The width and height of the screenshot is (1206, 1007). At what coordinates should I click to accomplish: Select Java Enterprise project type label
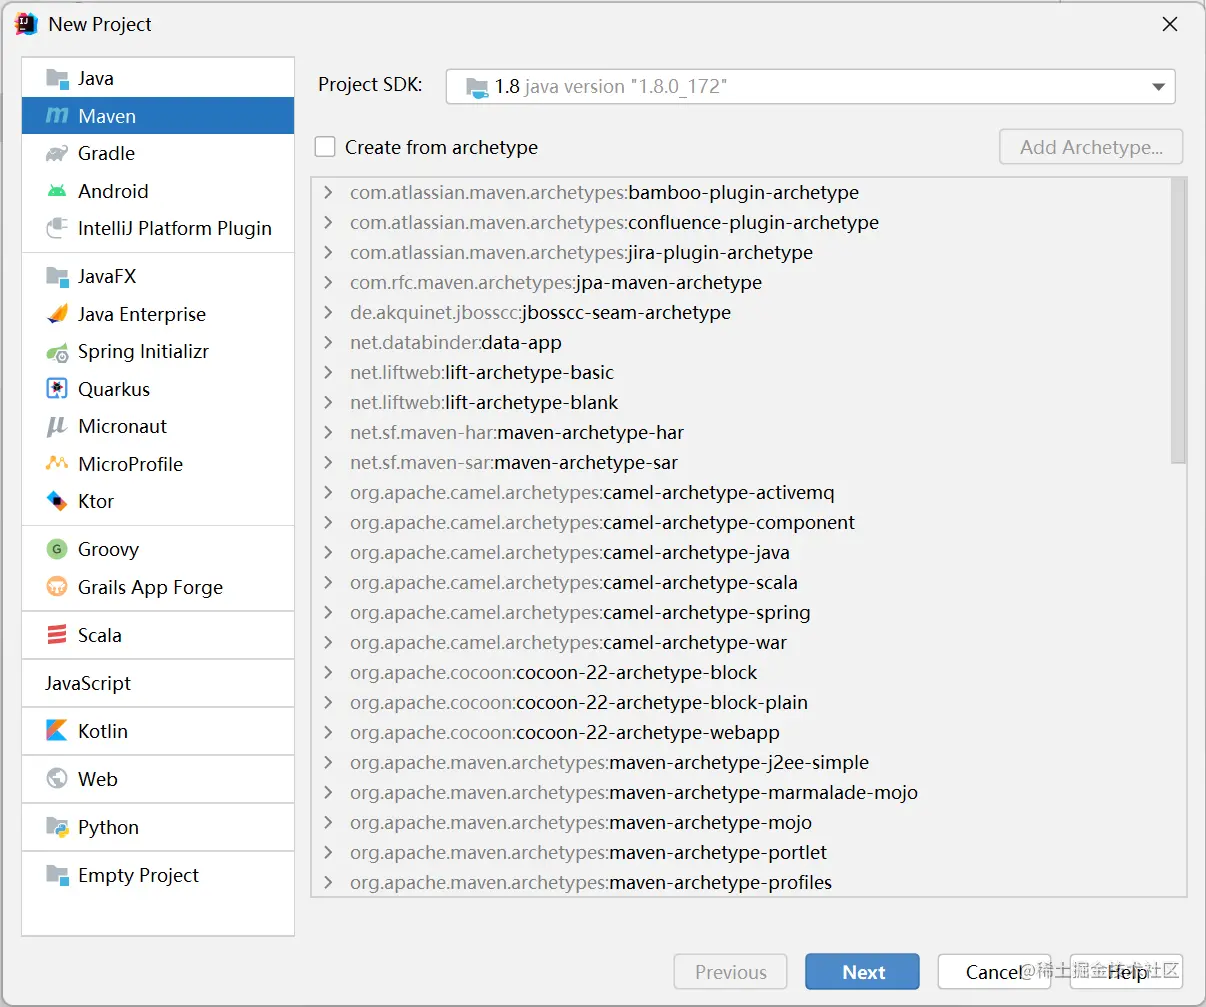point(142,314)
